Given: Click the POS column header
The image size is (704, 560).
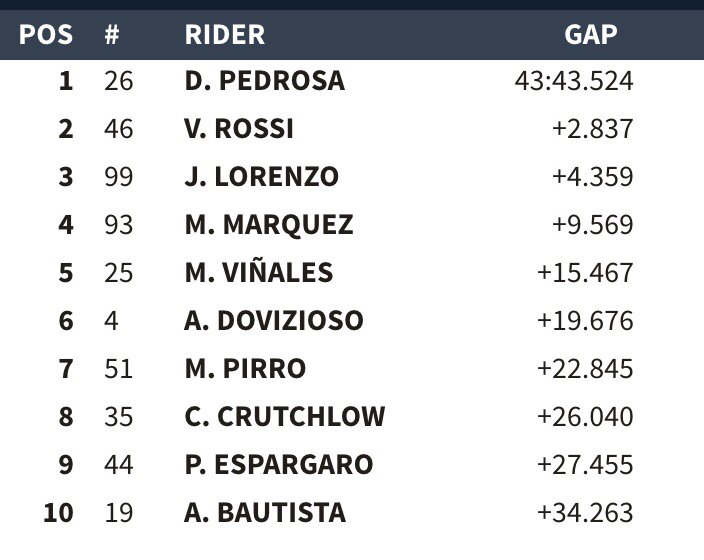Looking at the screenshot, I should (46, 35).
